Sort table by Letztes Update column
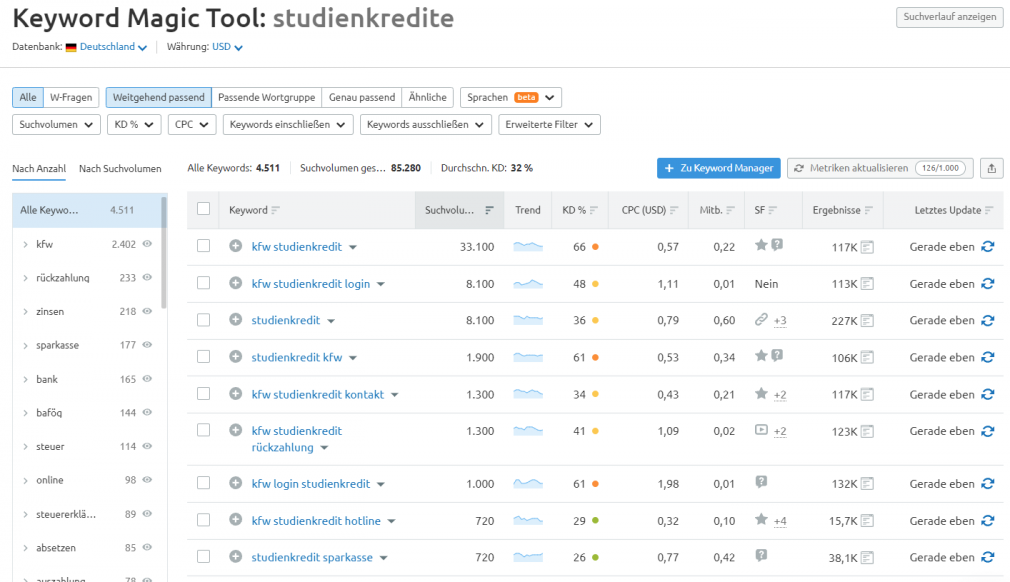Viewport: 1010px width, 582px height. click(989, 210)
